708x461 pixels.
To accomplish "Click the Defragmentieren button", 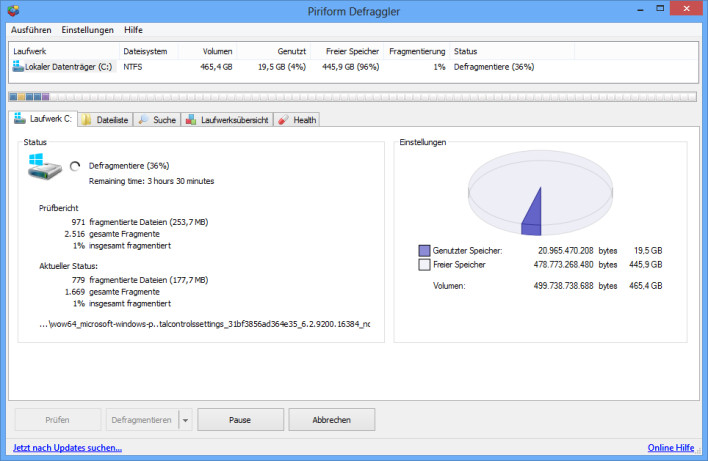I will [x=142, y=420].
